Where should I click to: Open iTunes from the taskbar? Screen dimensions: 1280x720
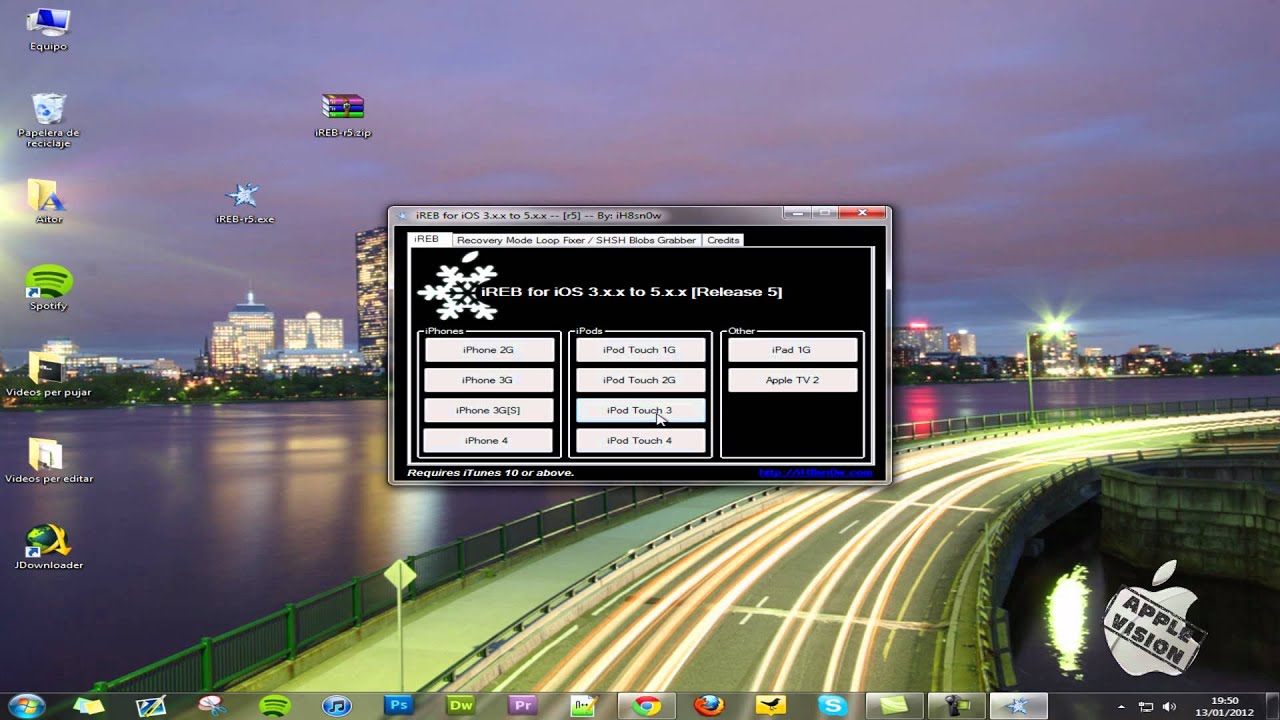tap(337, 705)
